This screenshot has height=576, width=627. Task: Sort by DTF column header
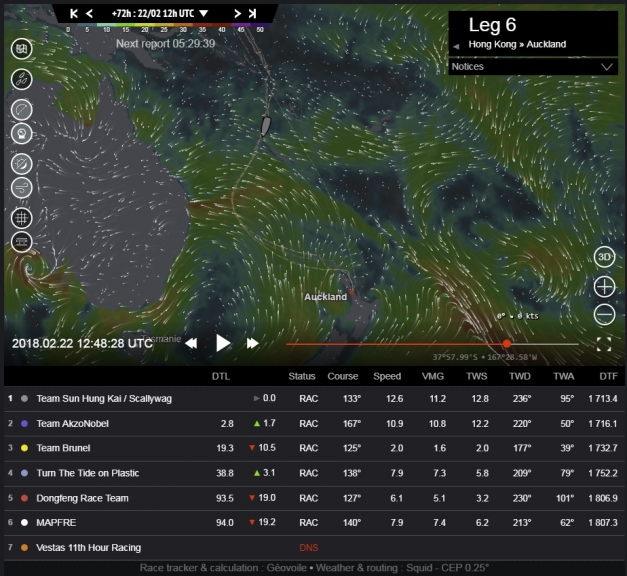pos(608,376)
